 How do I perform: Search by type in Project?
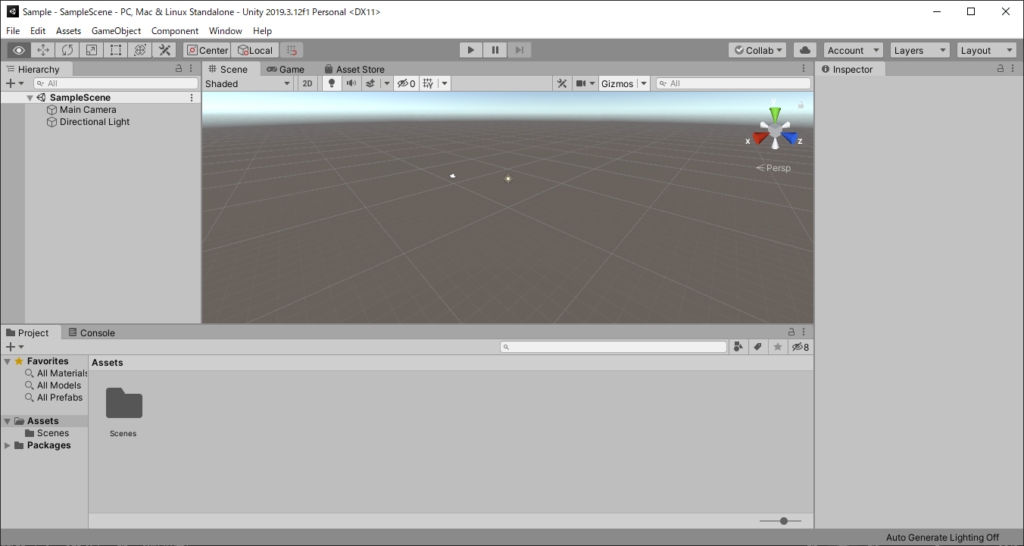(738, 347)
